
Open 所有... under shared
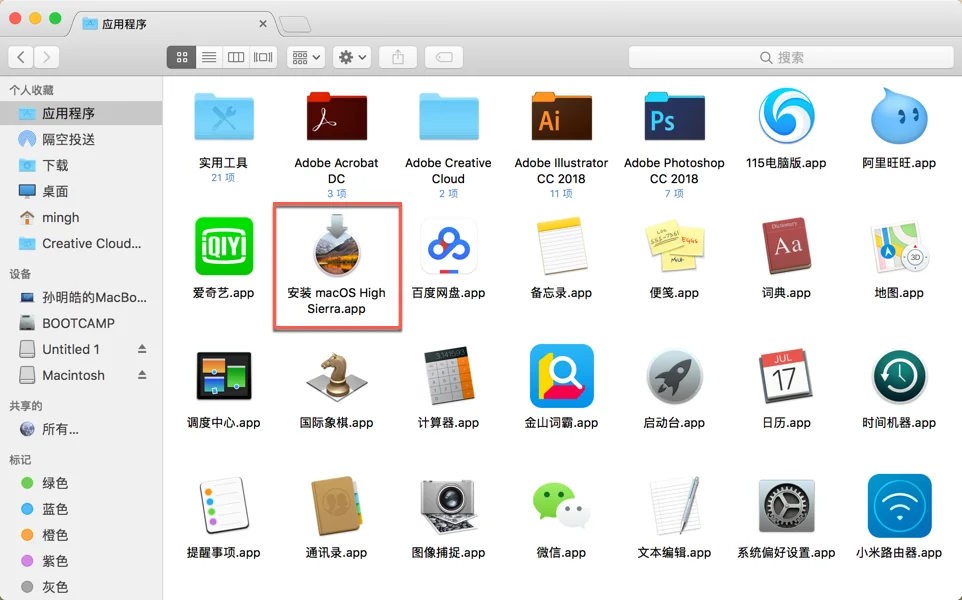pyautogui.click(x=81, y=429)
